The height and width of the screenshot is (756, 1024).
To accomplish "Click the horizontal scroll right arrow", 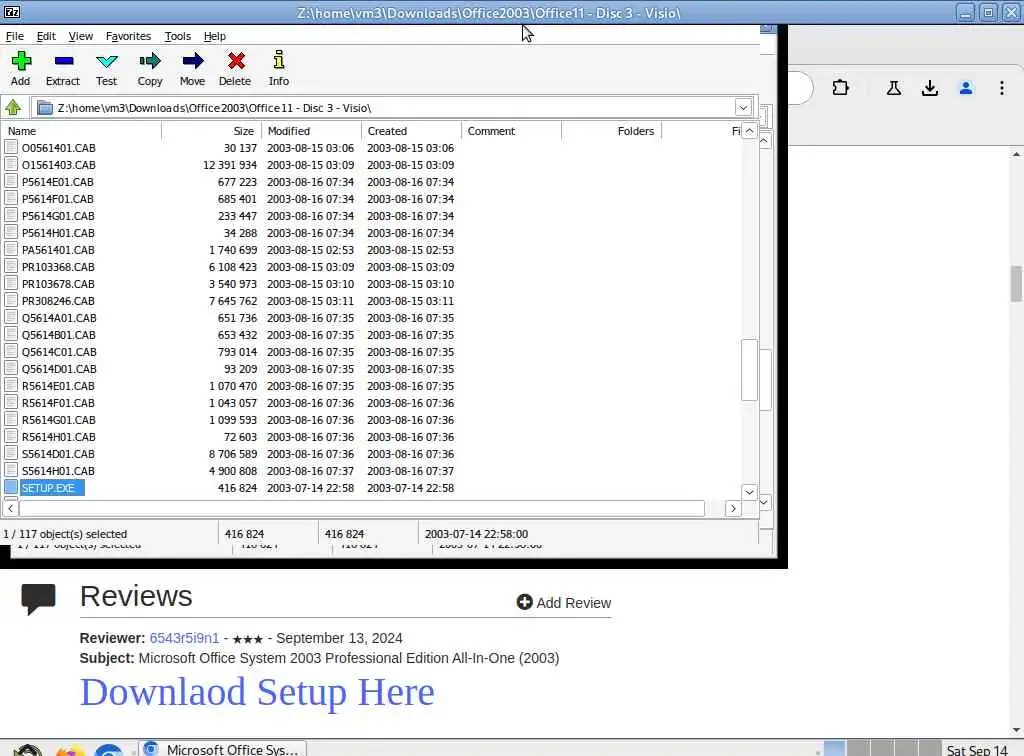I will pos(733,508).
